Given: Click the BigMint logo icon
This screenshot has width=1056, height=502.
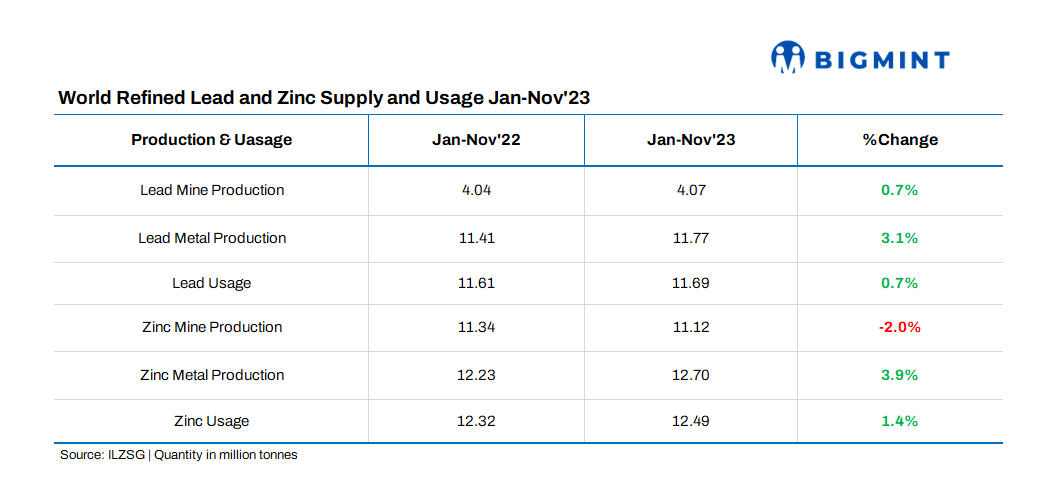Looking at the screenshot, I should point(787,58).
